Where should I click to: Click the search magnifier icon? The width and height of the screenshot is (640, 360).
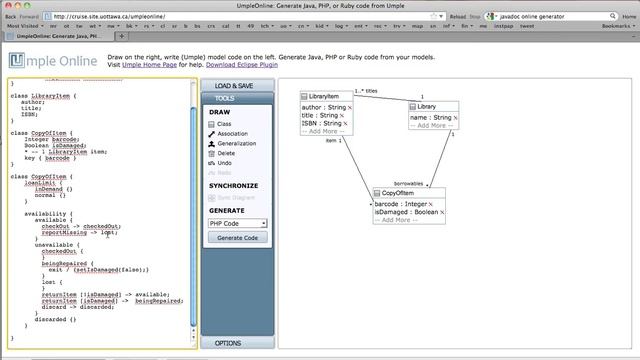coord(613,16)
